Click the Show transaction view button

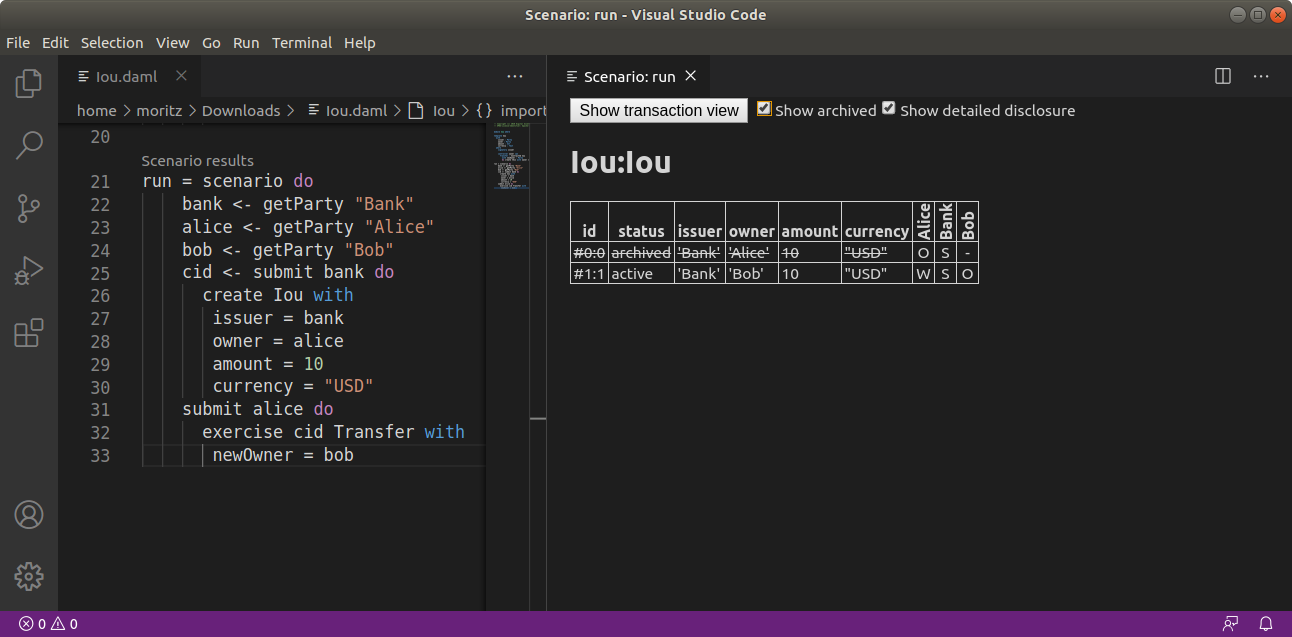(x=658, y=111)
